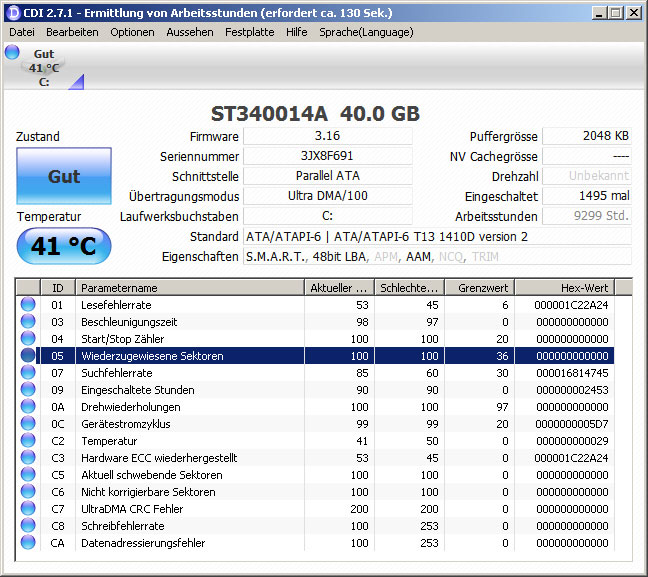The height and width of the screenshot is (577, 648).
Task: Open the Optionen menu
Action: point(132,32)
